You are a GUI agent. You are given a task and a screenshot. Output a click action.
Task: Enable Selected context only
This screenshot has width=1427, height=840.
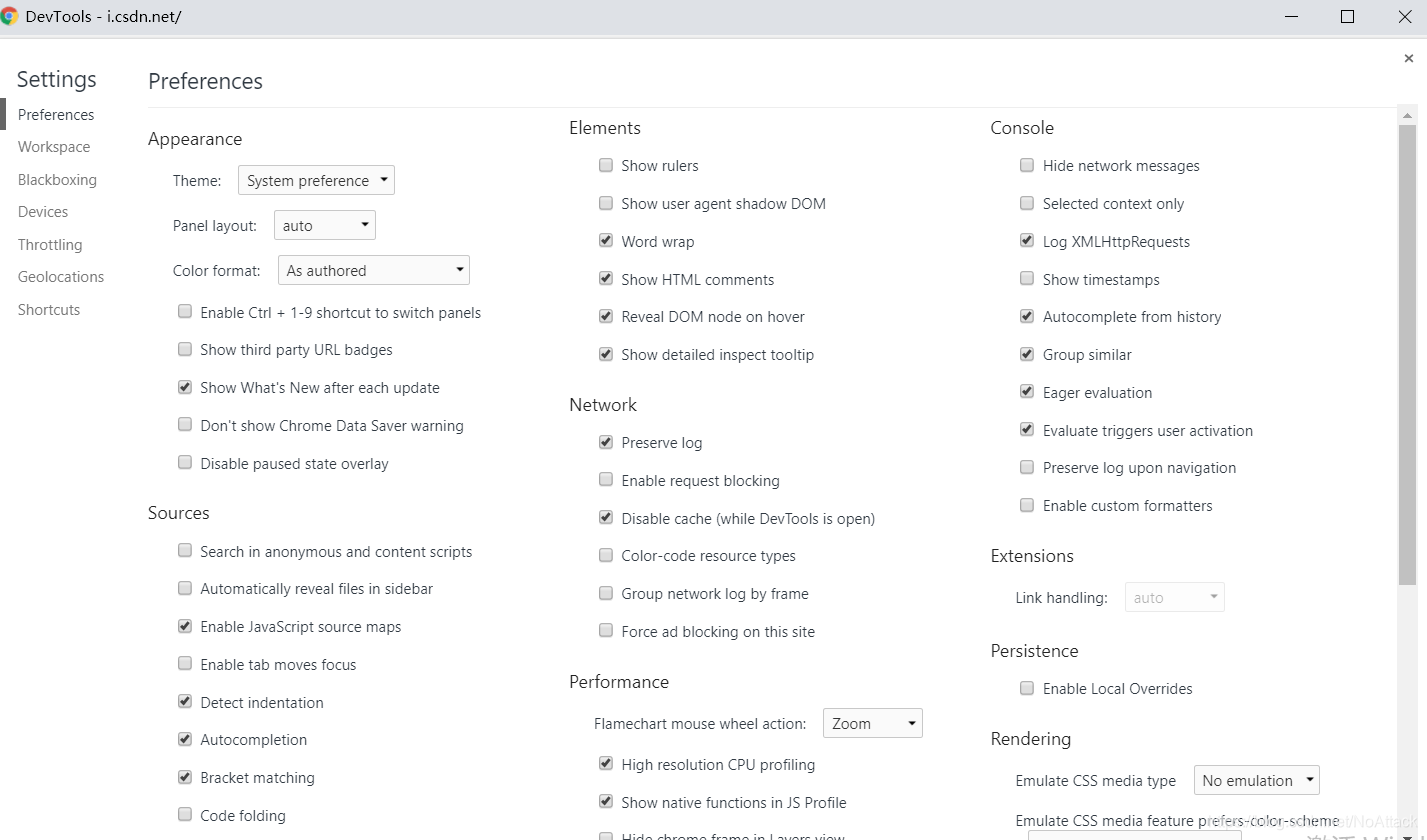pos(1027,203)
